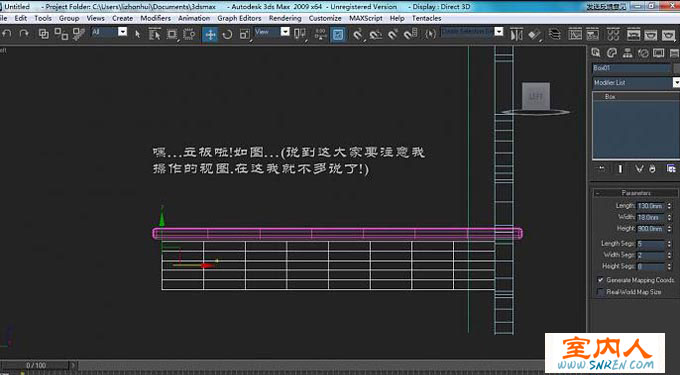Collapse the Parameters rollout
Image resolution: width=680 pixels, height=375 pixels.
[636, 193]
